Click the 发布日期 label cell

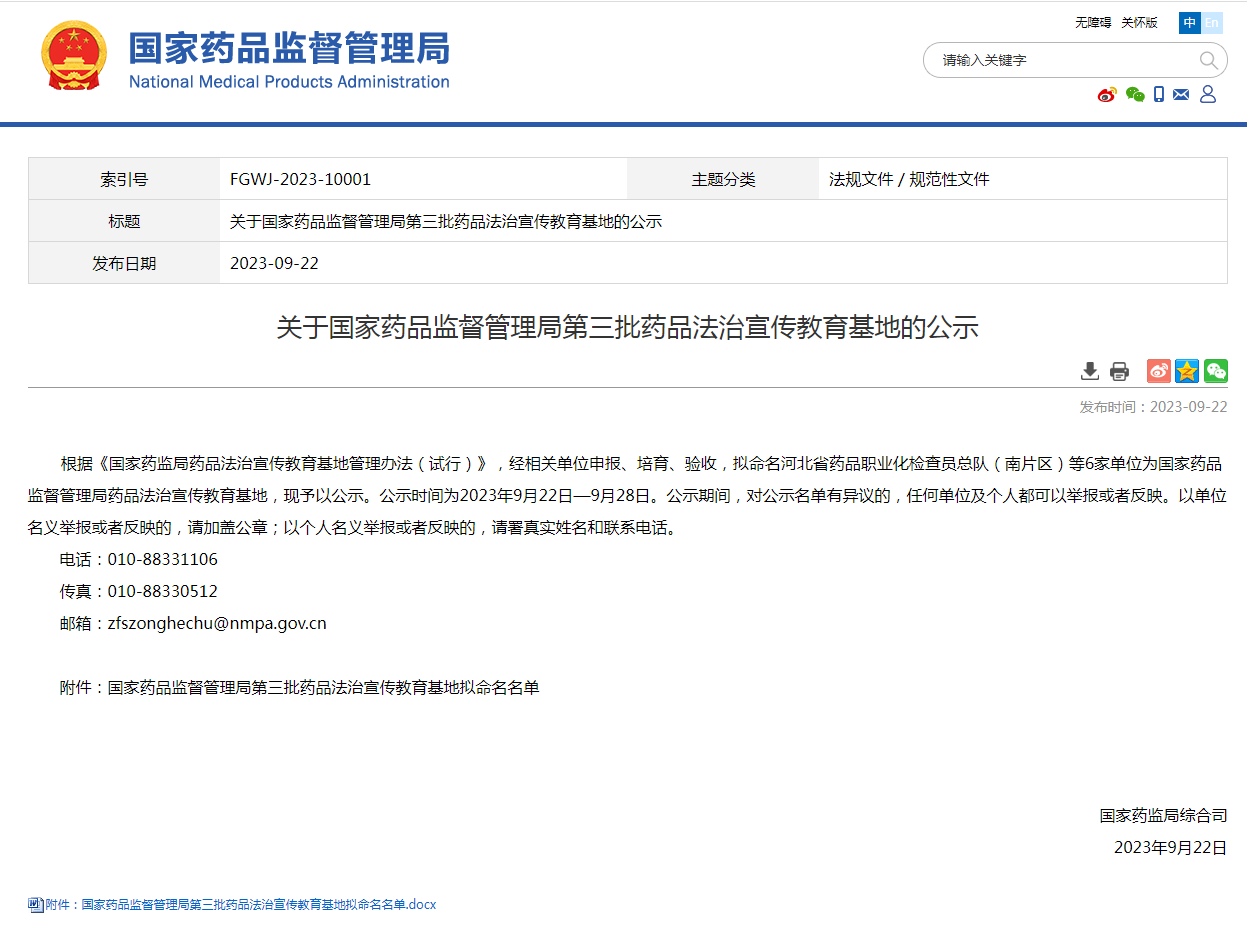click(x=124, y=263)
